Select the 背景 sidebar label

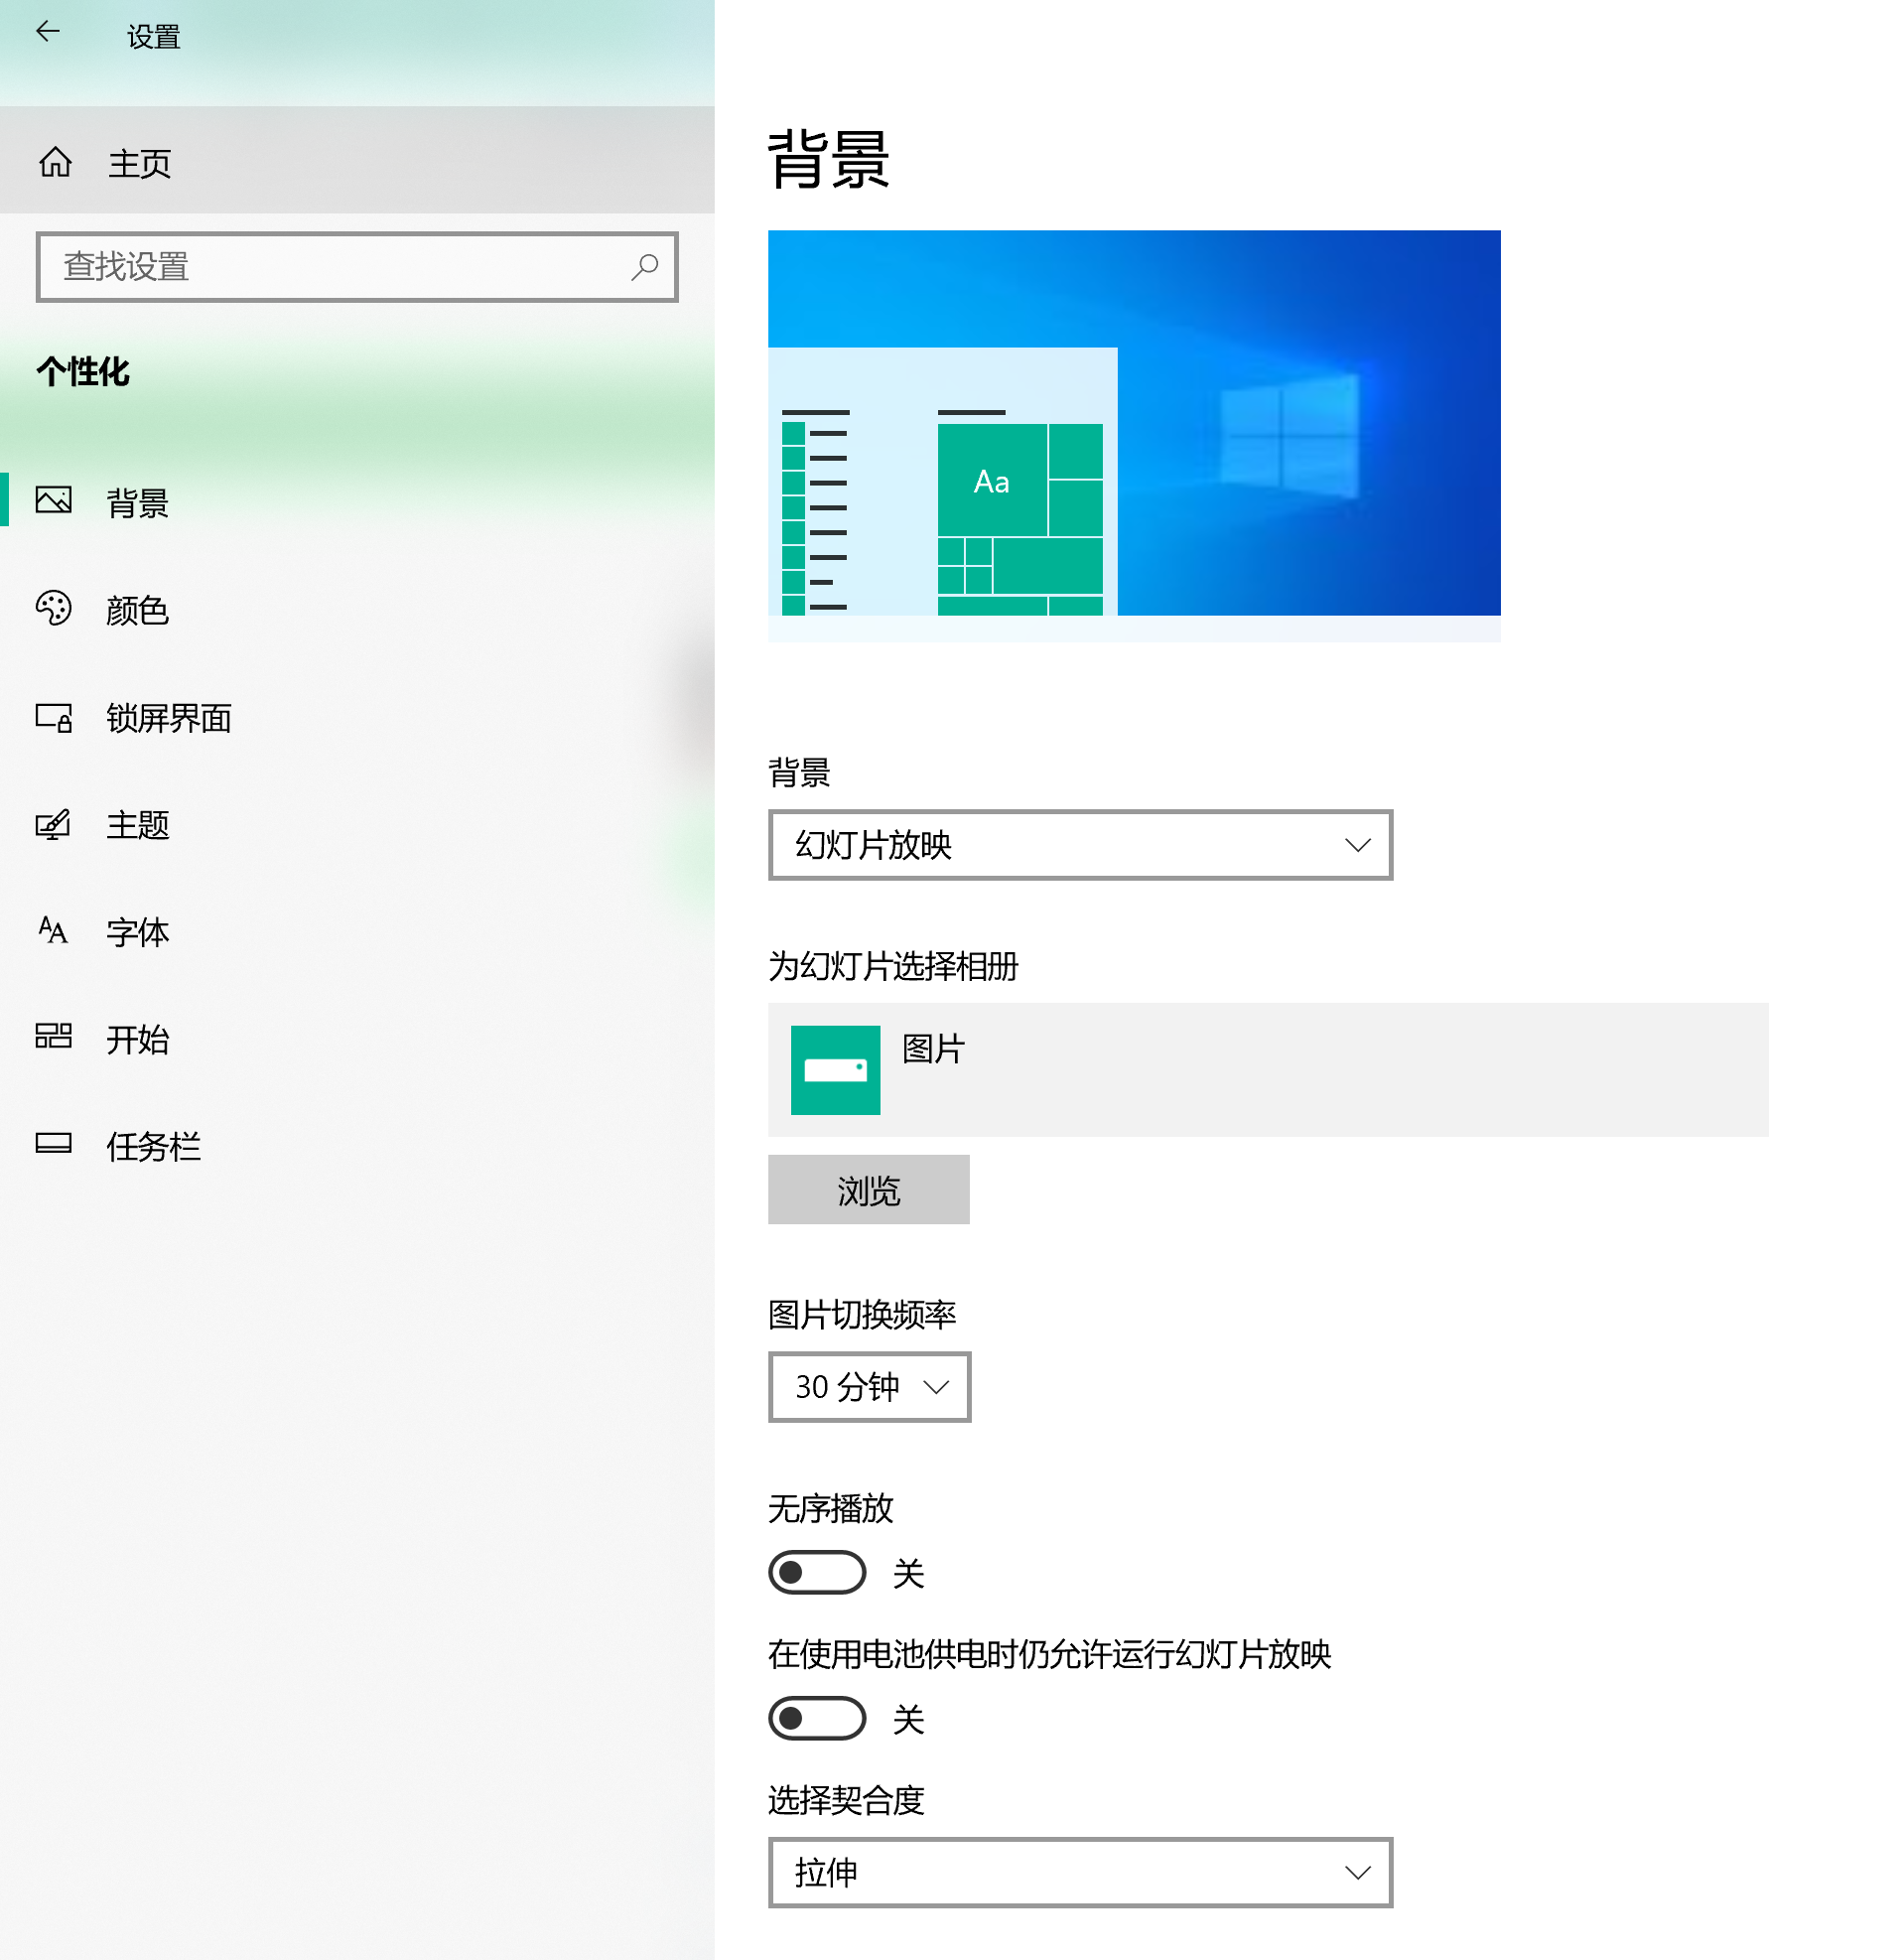138,502
